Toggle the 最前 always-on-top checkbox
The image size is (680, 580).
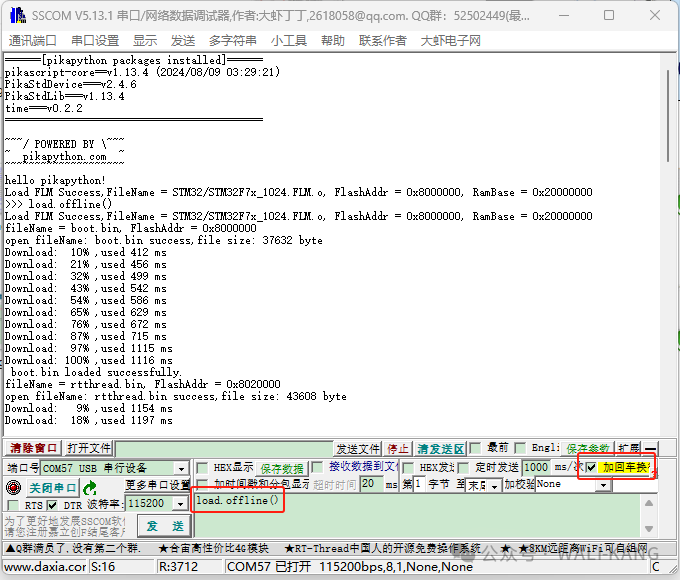click(475, 448)
